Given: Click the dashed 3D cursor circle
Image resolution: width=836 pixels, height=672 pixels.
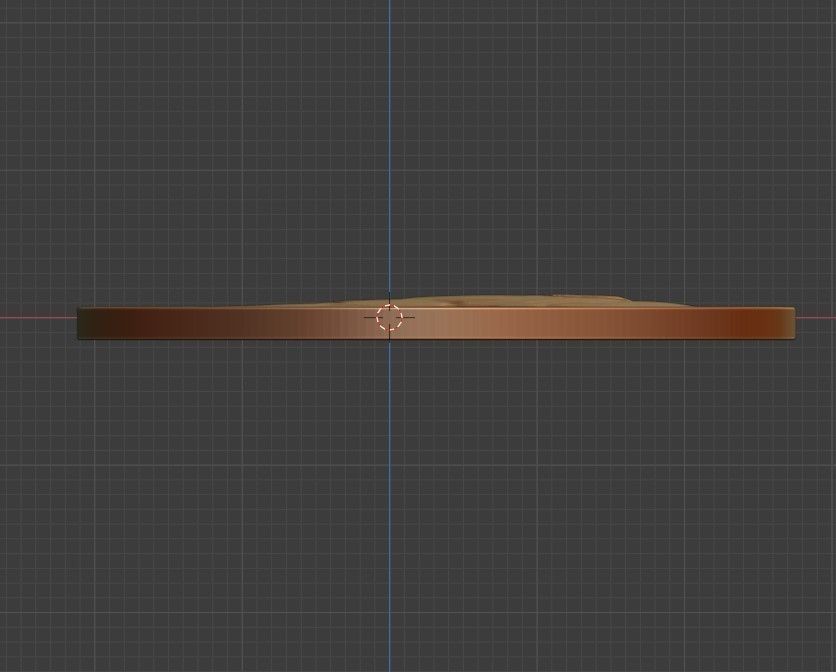Looking at the screenshot, I should pyautogui.click(x=390, y=317).
